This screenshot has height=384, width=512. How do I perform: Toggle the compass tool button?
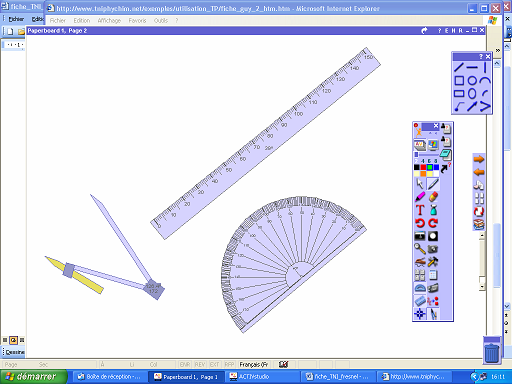click(433, 314)
